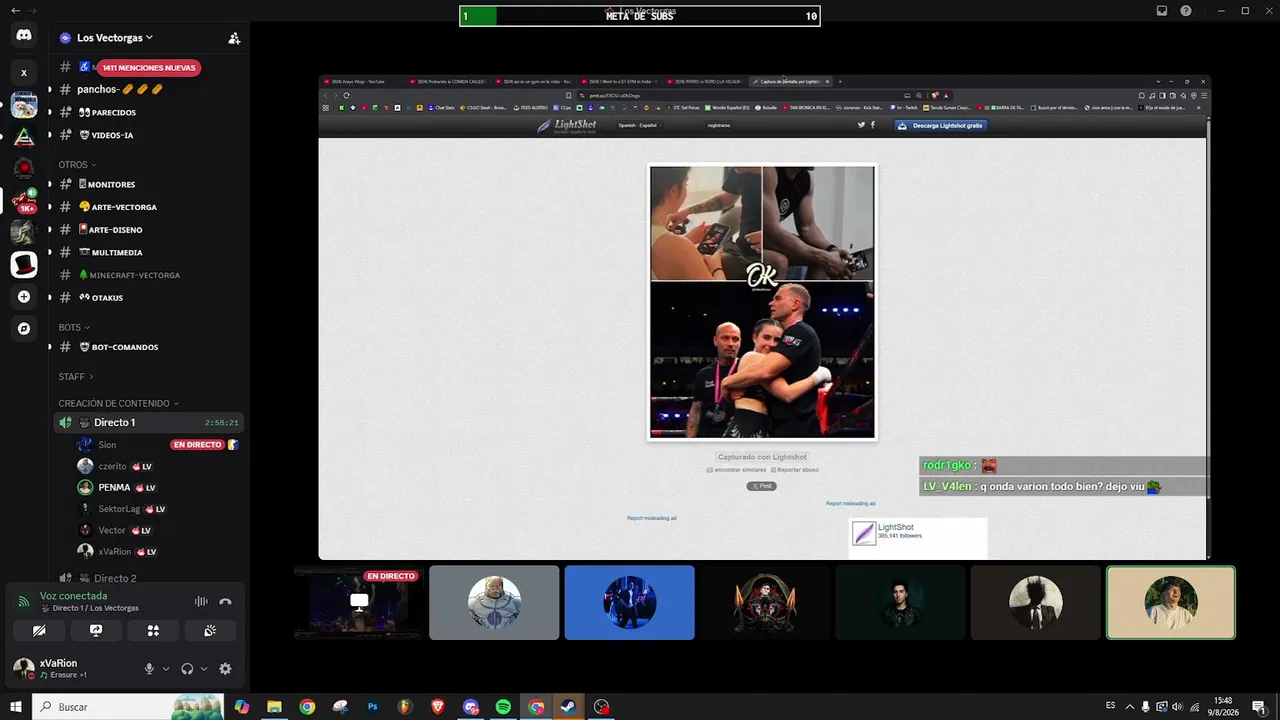The height and width of the screenshot is (720, 1280).
Task: Collapse the OTROS channel category
Action: point(78,164)
